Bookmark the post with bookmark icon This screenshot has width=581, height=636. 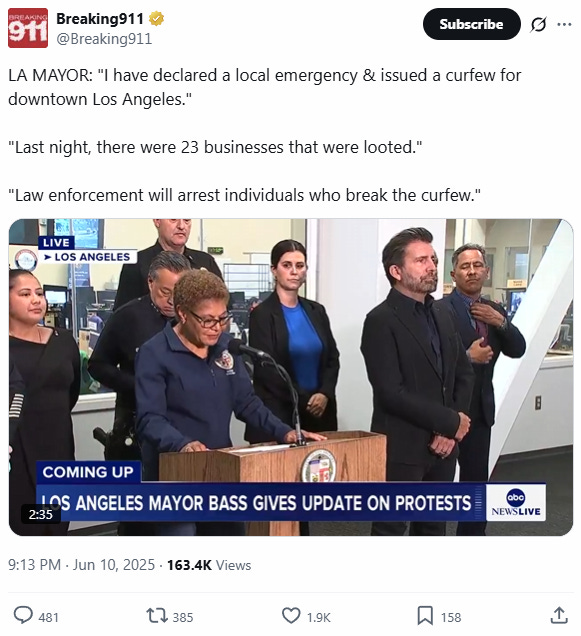(x=425, y=616)
